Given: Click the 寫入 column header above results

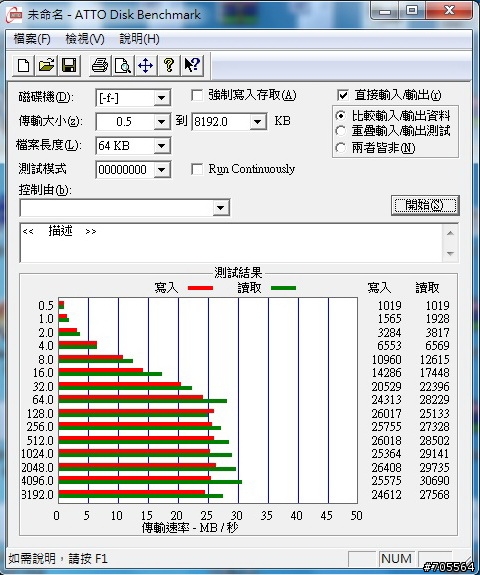Looking at the screenshot, I should 379,288.
